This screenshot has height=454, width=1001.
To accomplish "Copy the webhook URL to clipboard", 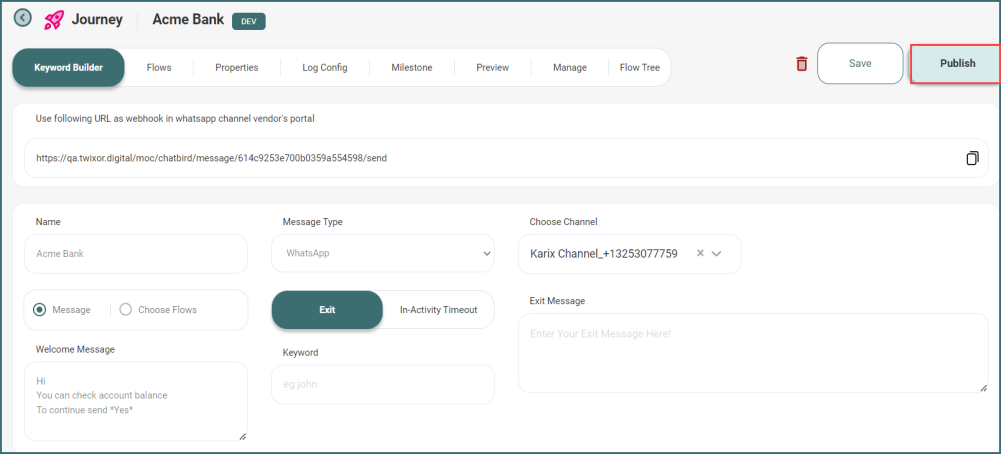I will click(972, 158).
